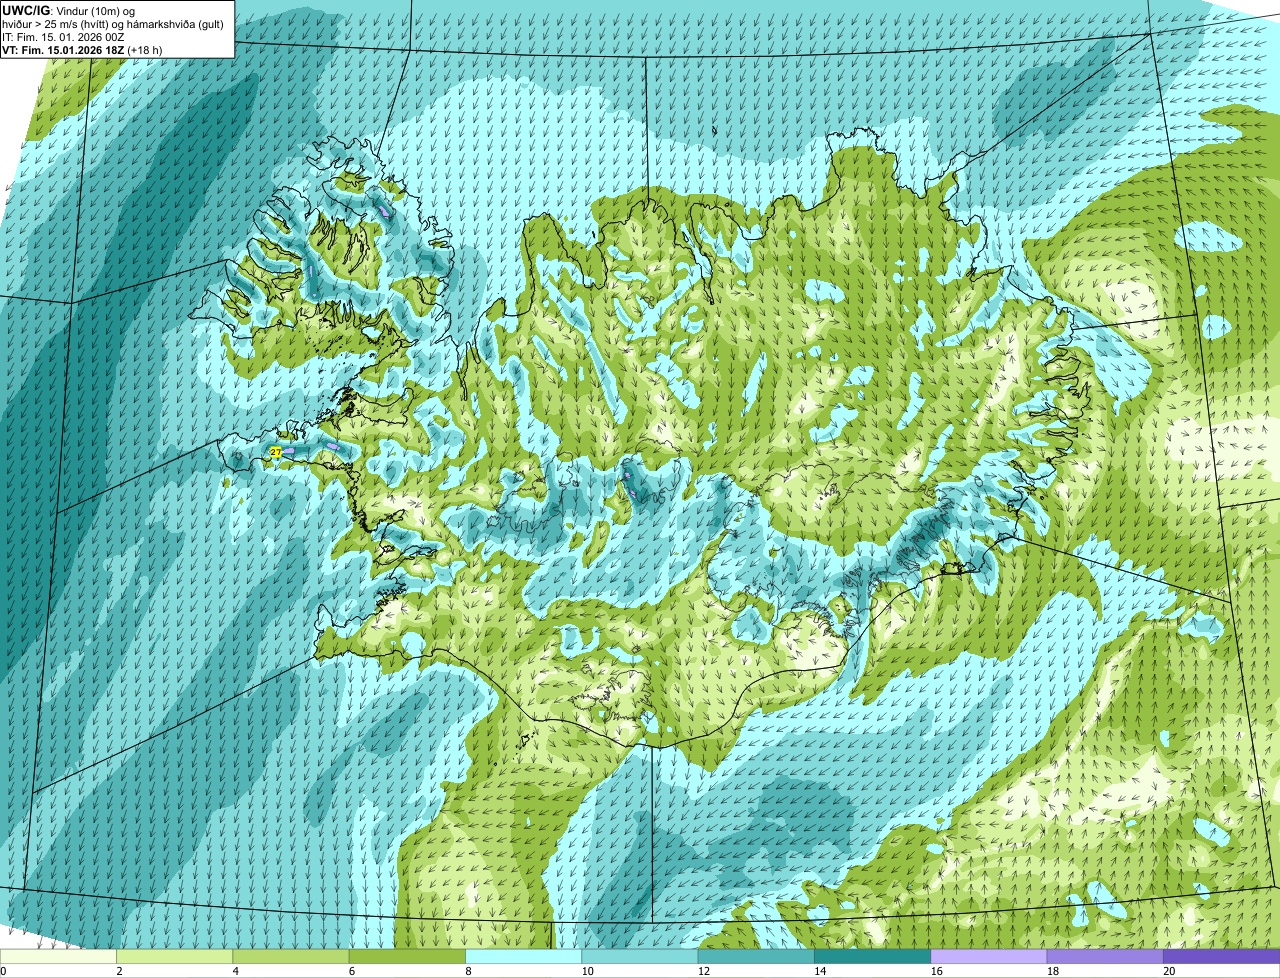
Task: Click the valid time 'VT: Fim. 15.01.2026 18Z (+18 h)'
Action: point(82,50)
